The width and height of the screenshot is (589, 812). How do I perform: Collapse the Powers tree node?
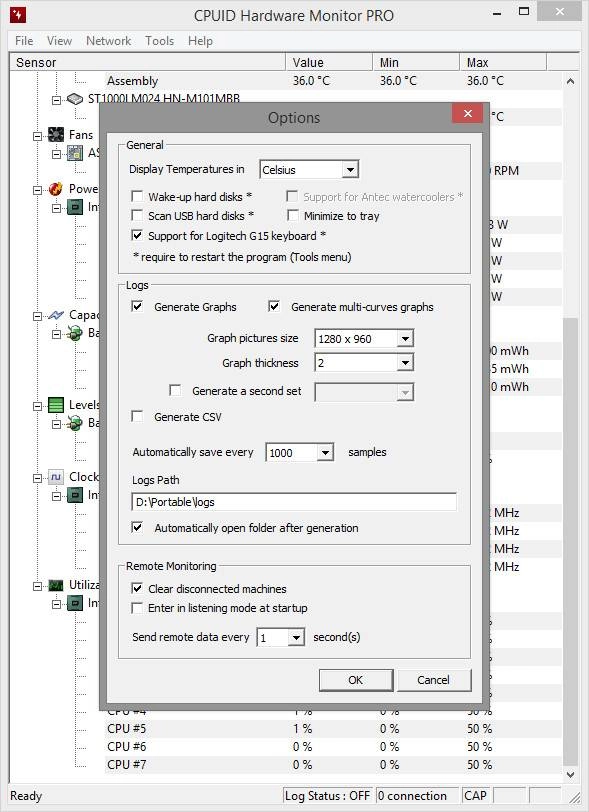point(37,190)
